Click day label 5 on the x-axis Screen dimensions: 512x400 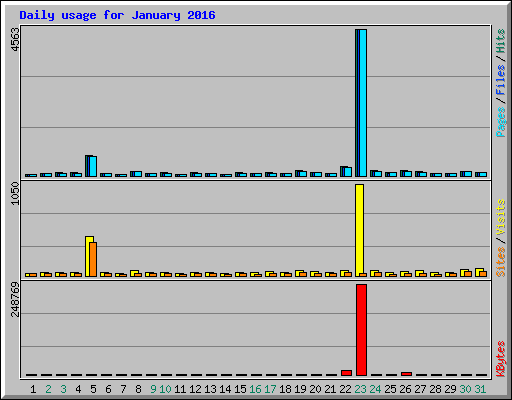[x=93, y=389]
